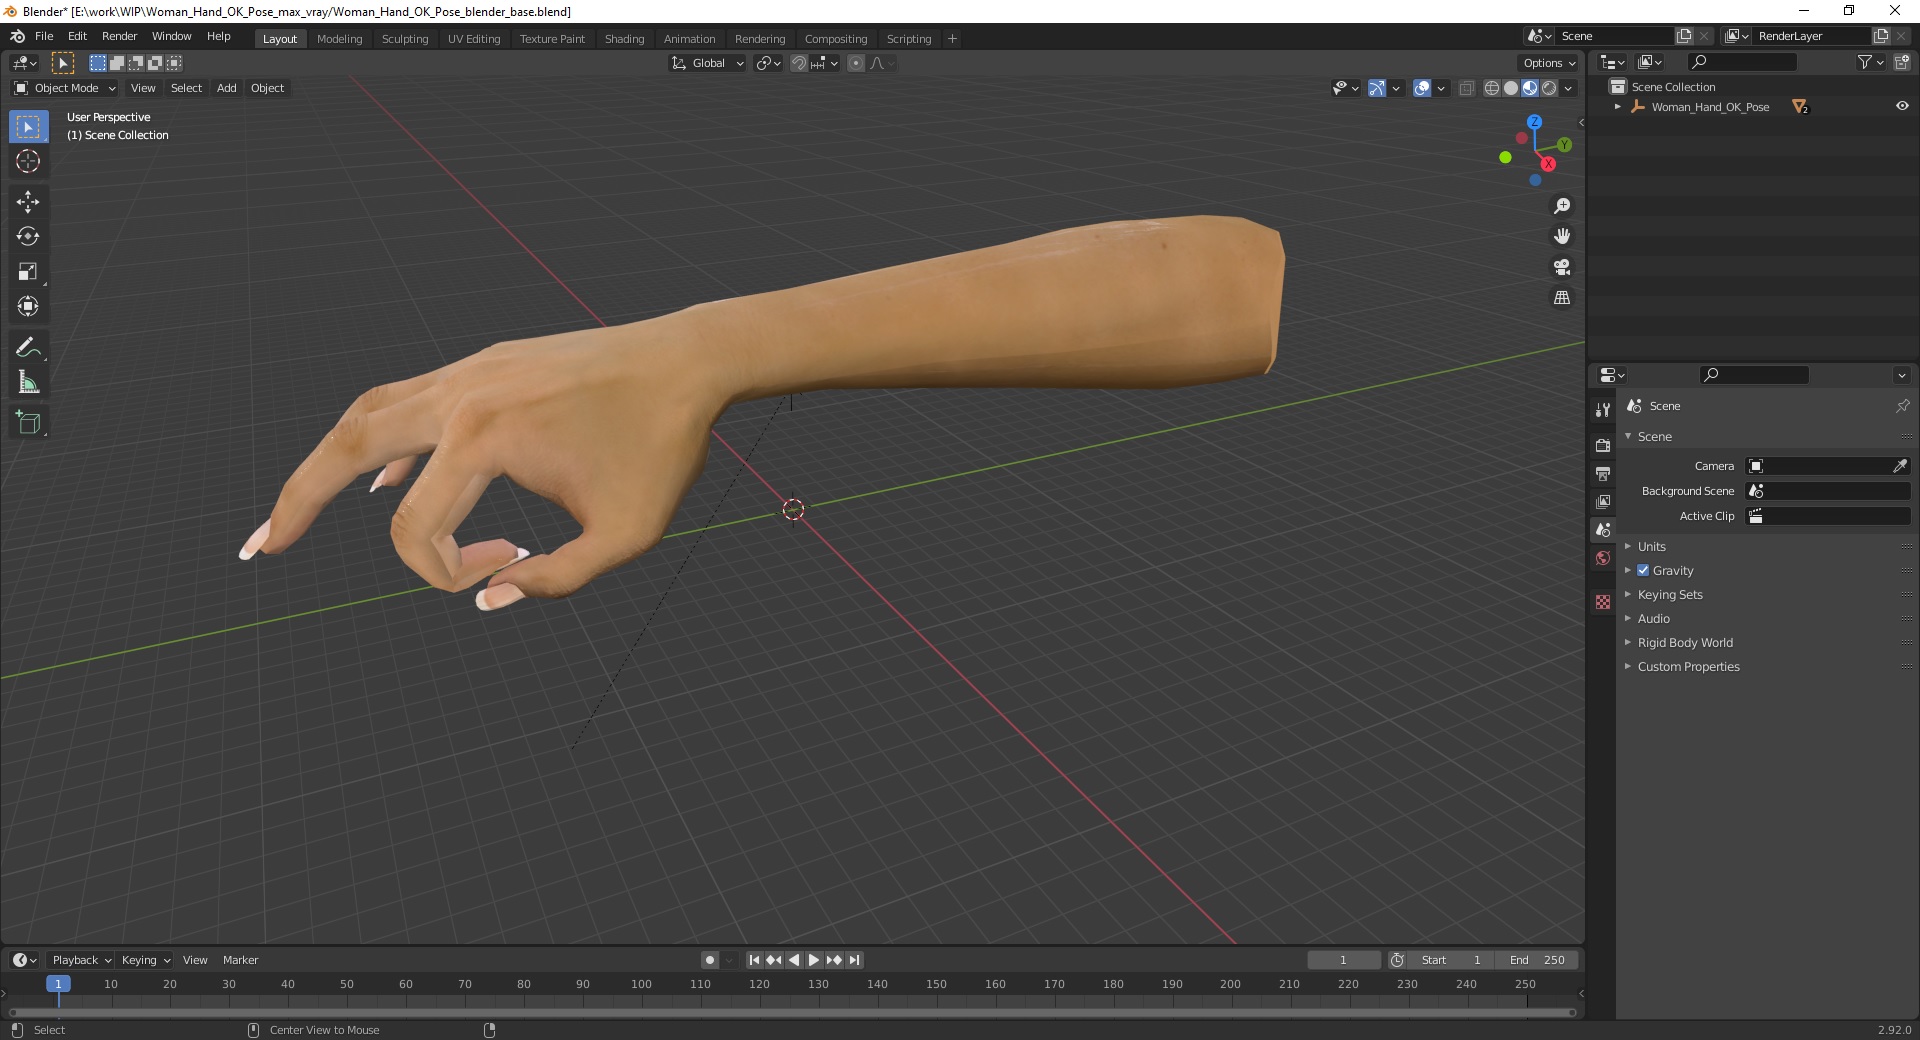Click the current frame number field
Image resolution: width=1920 pixels, height=1040 pixels.
pos(1343,960)
